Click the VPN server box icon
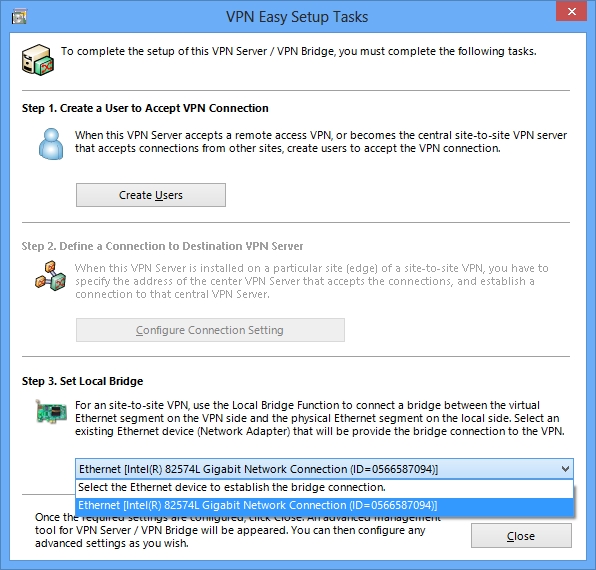This screenshot has height=570, width=596. (x=38, y=60)
